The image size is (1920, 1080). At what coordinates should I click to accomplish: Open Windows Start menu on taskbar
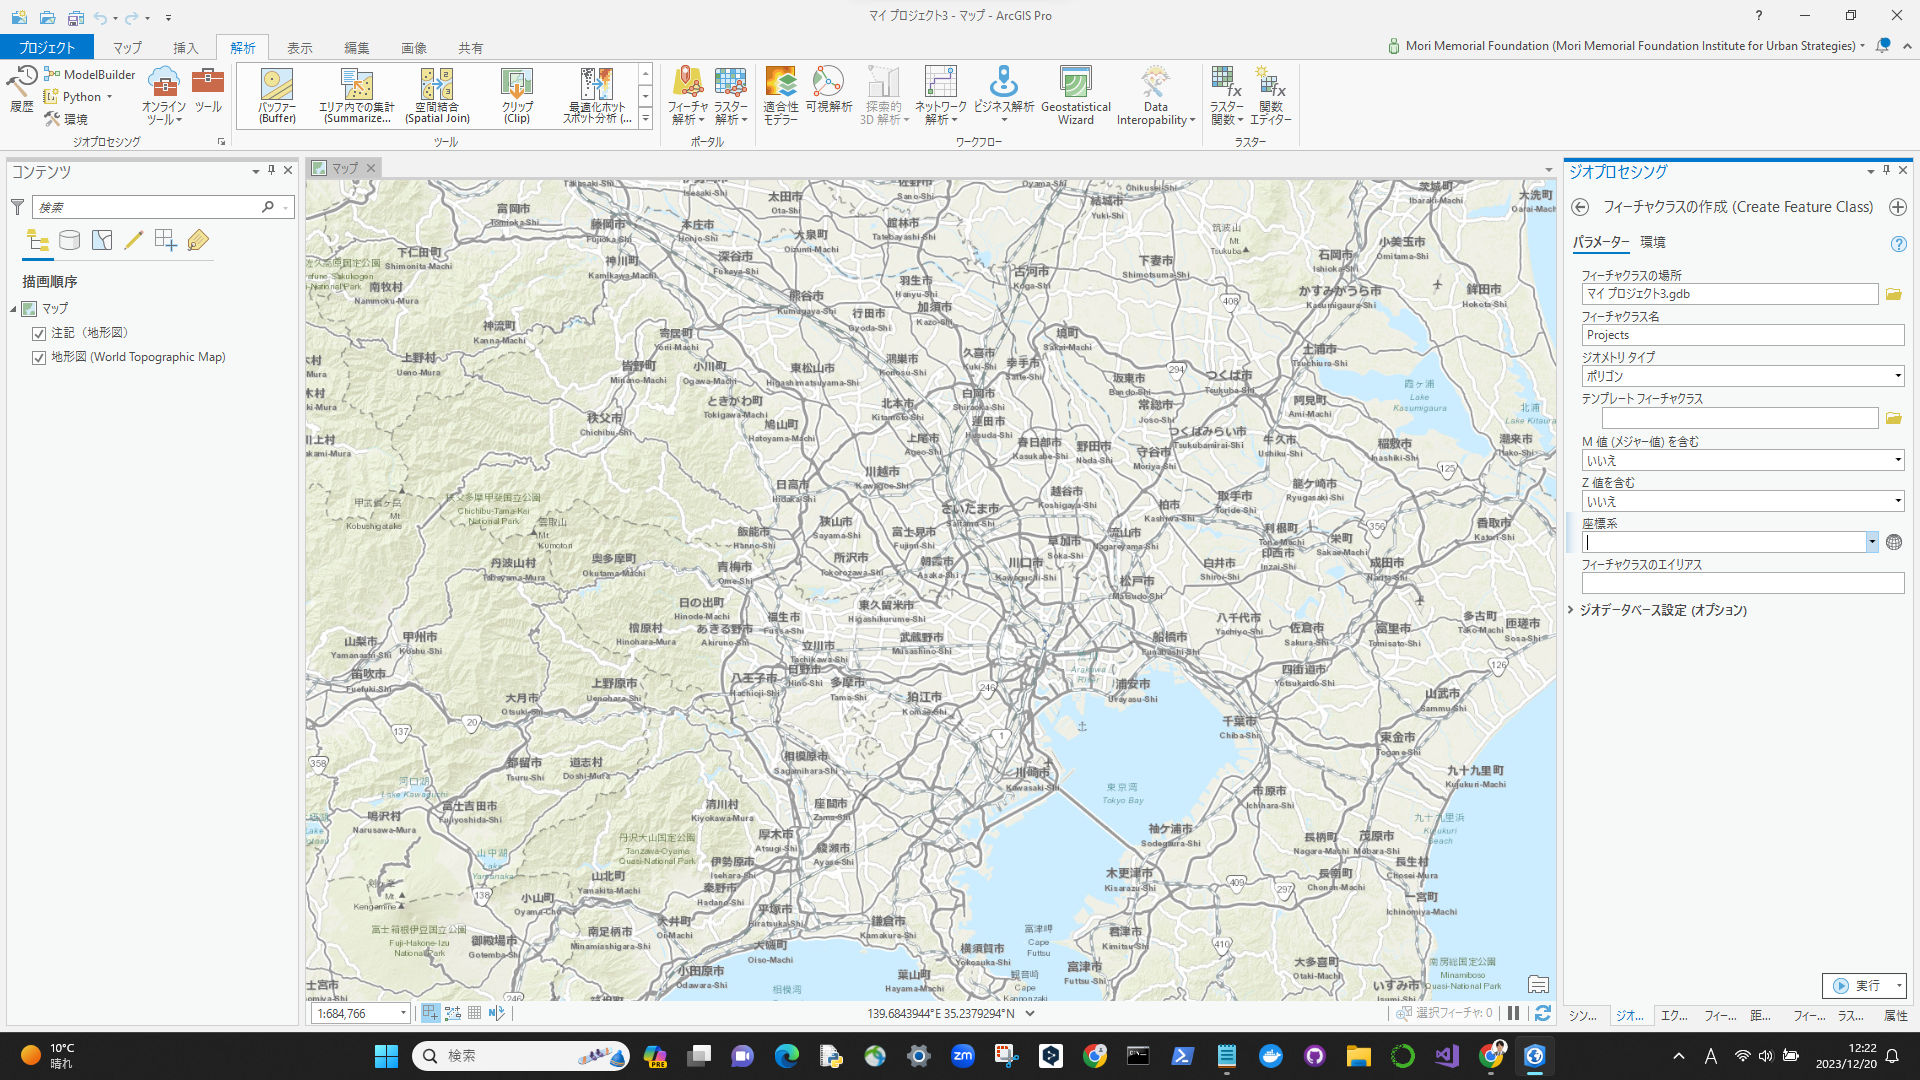click(x=386, y=1055)
